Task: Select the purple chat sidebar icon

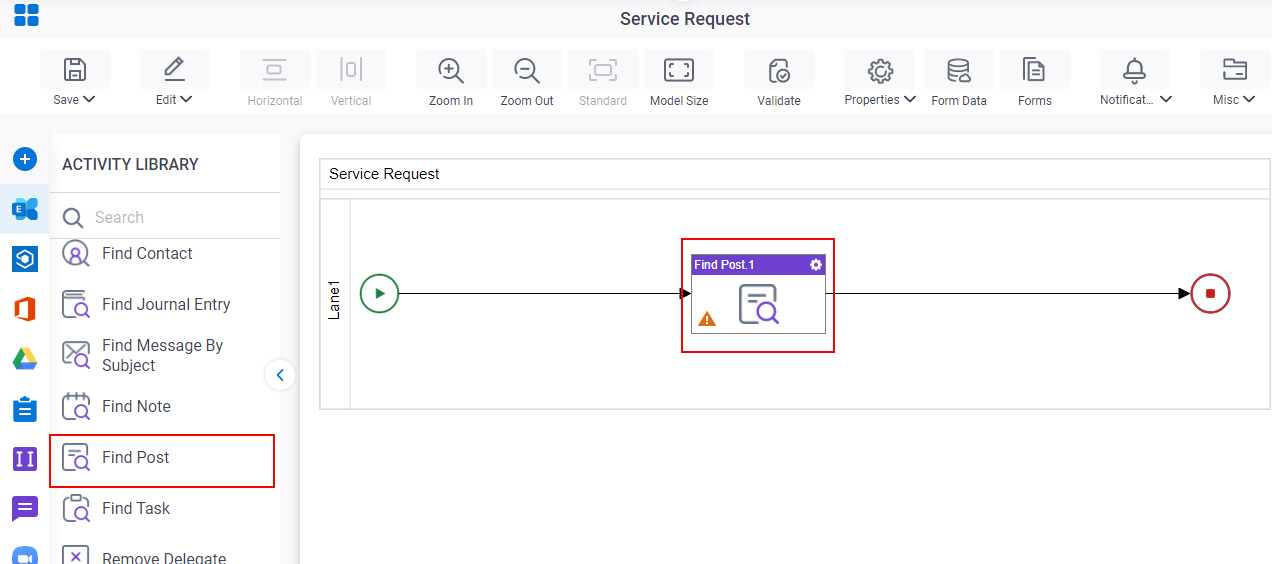Action: pos(25,509)
